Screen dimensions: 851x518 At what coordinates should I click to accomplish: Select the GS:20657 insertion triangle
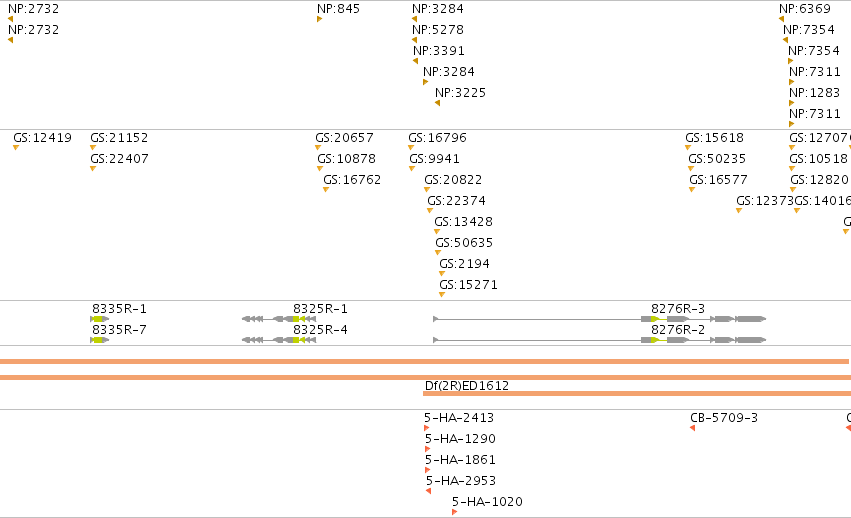click(318, 148)
